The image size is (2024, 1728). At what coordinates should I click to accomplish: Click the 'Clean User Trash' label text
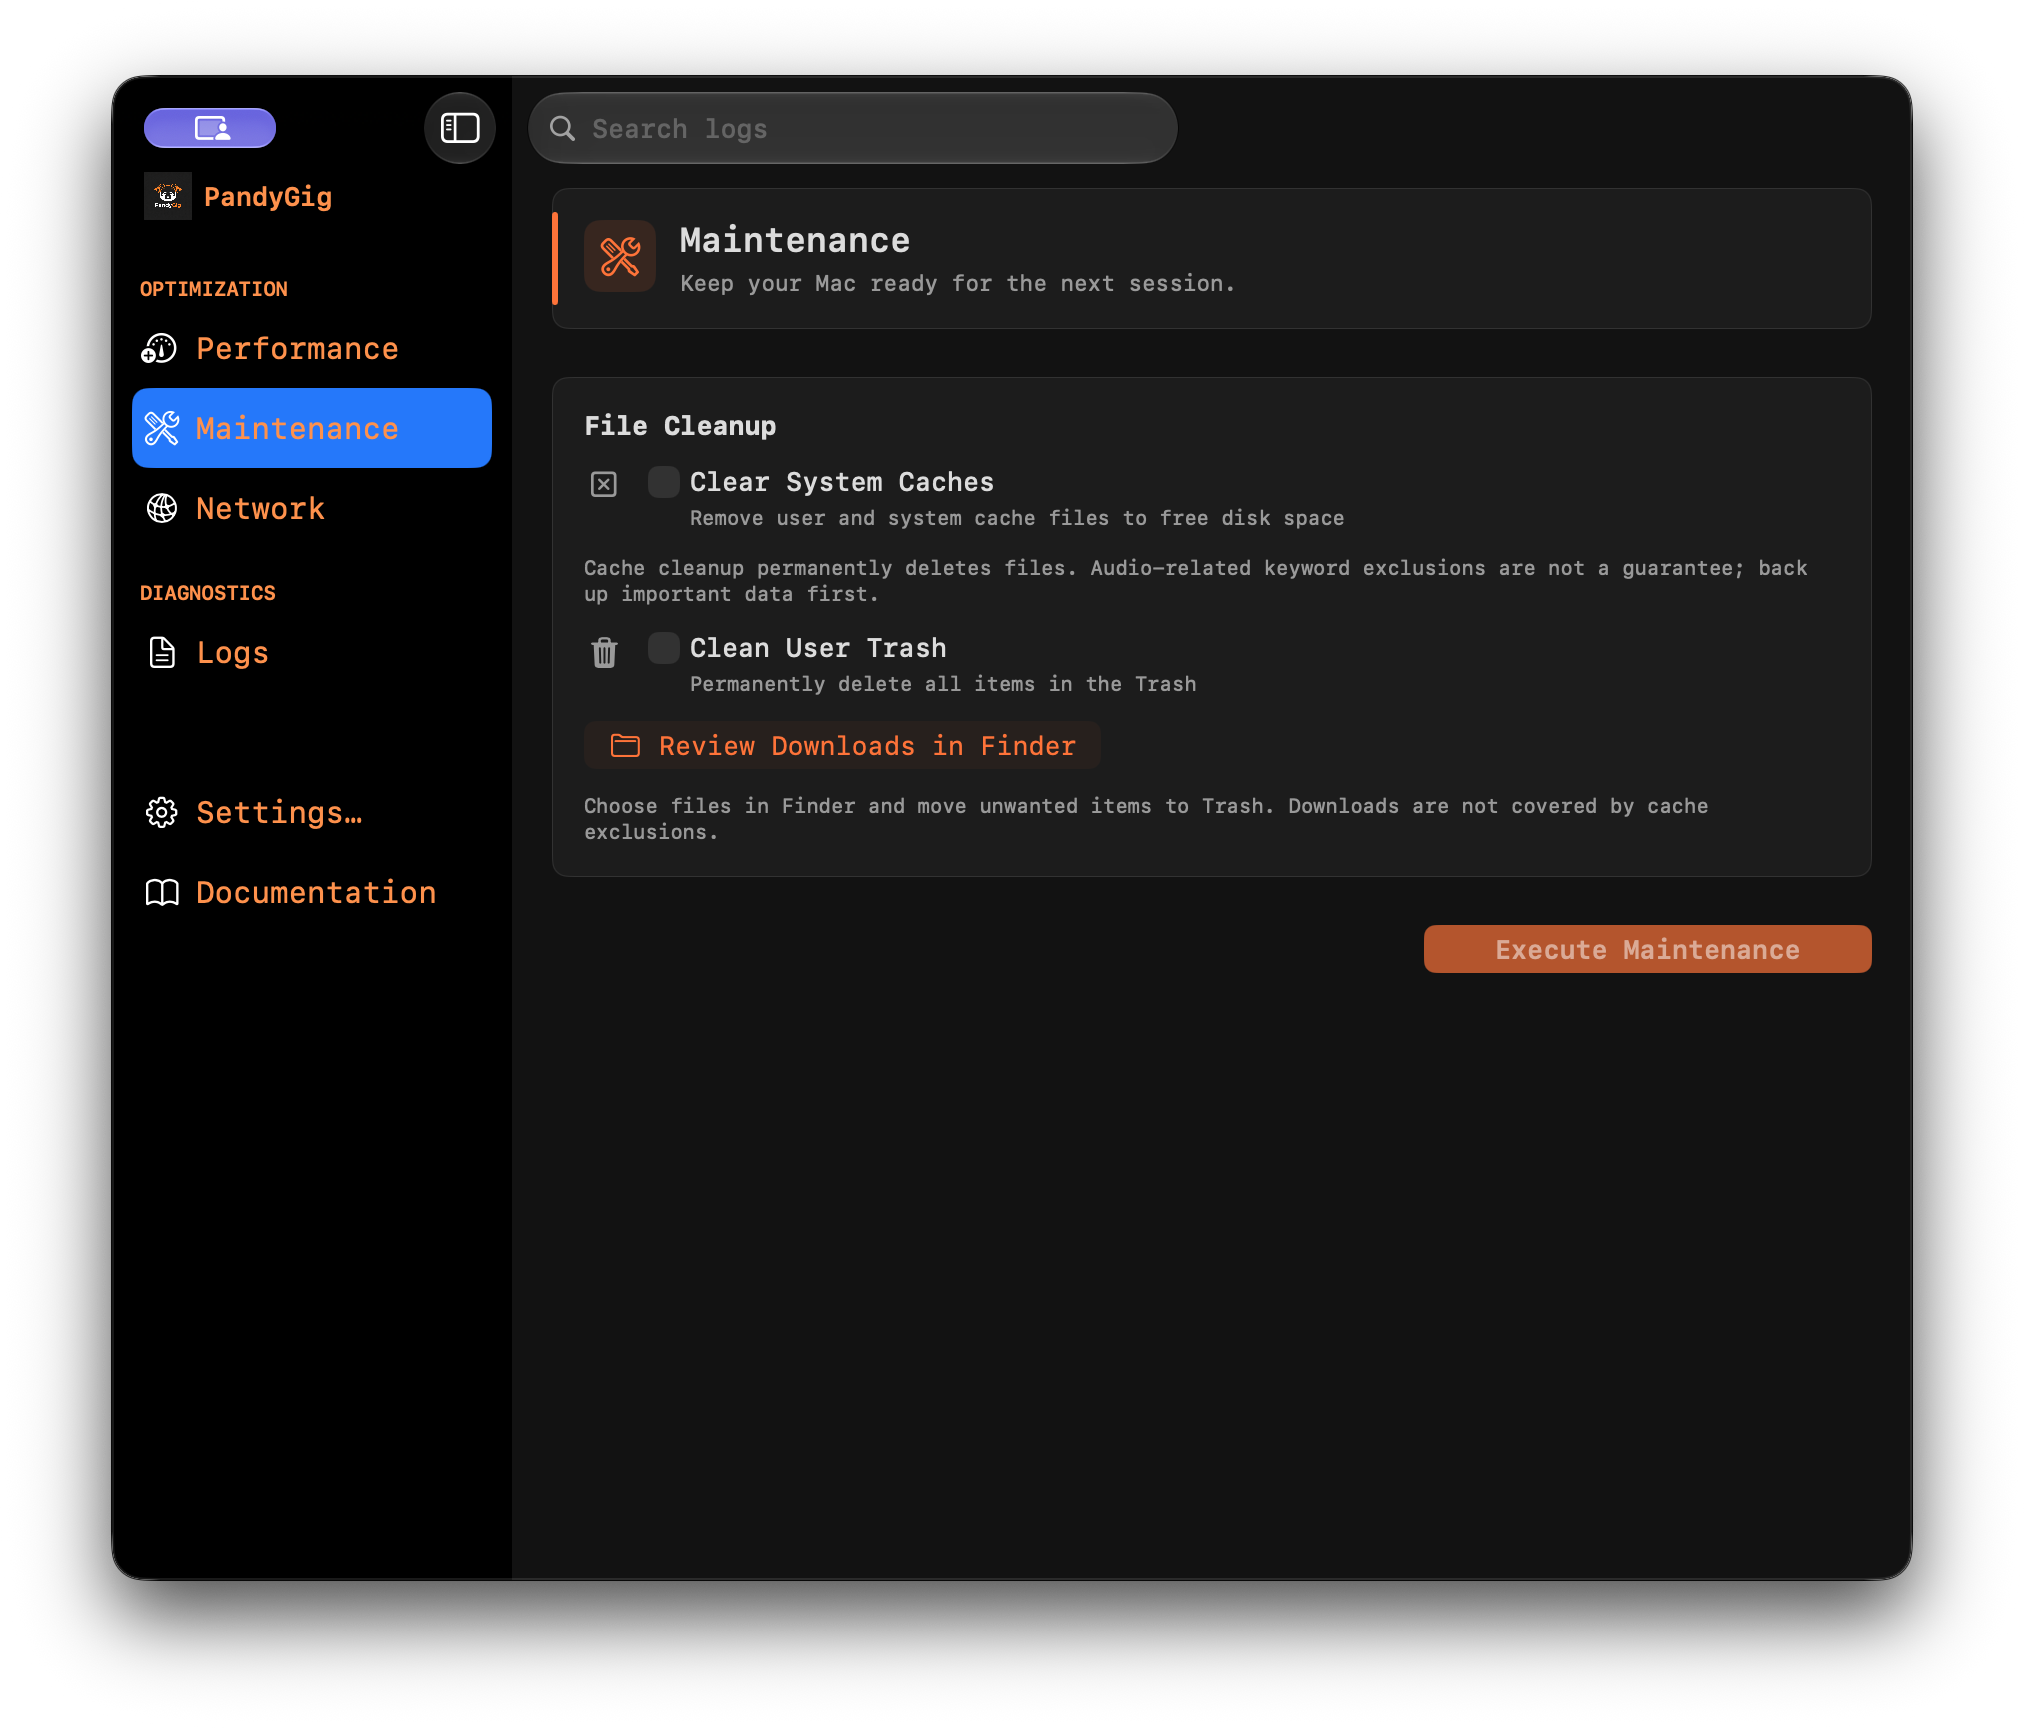[x=818, y=648]
